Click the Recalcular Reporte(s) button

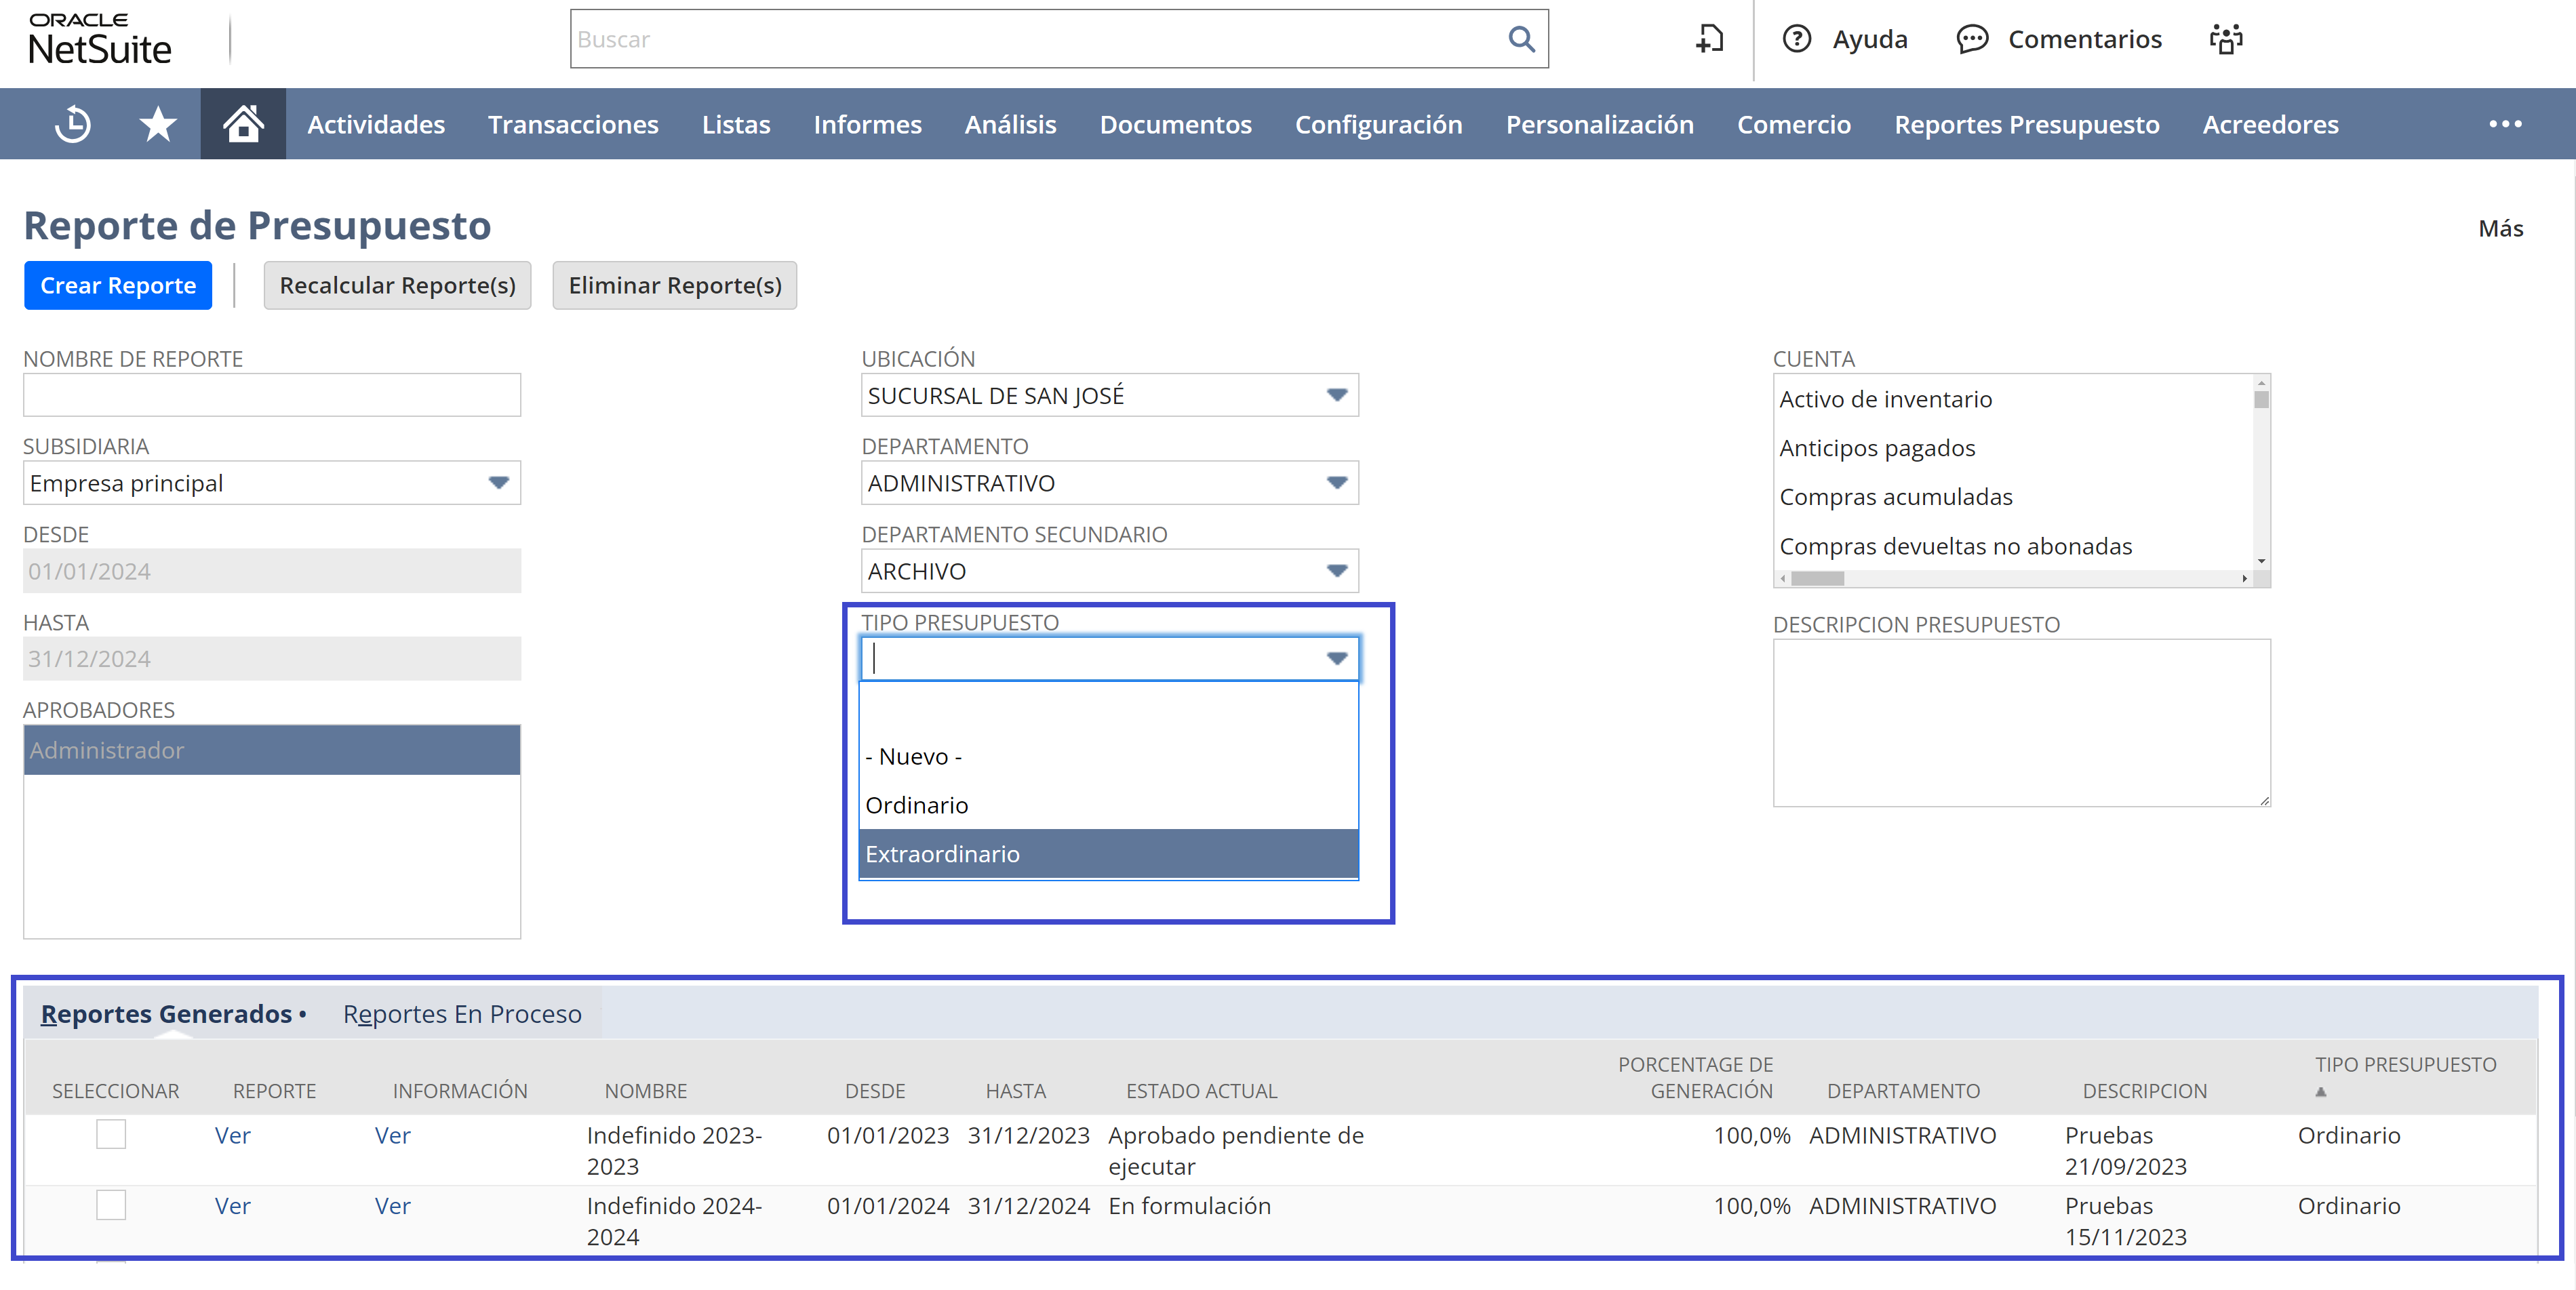[x=397, y=286]
